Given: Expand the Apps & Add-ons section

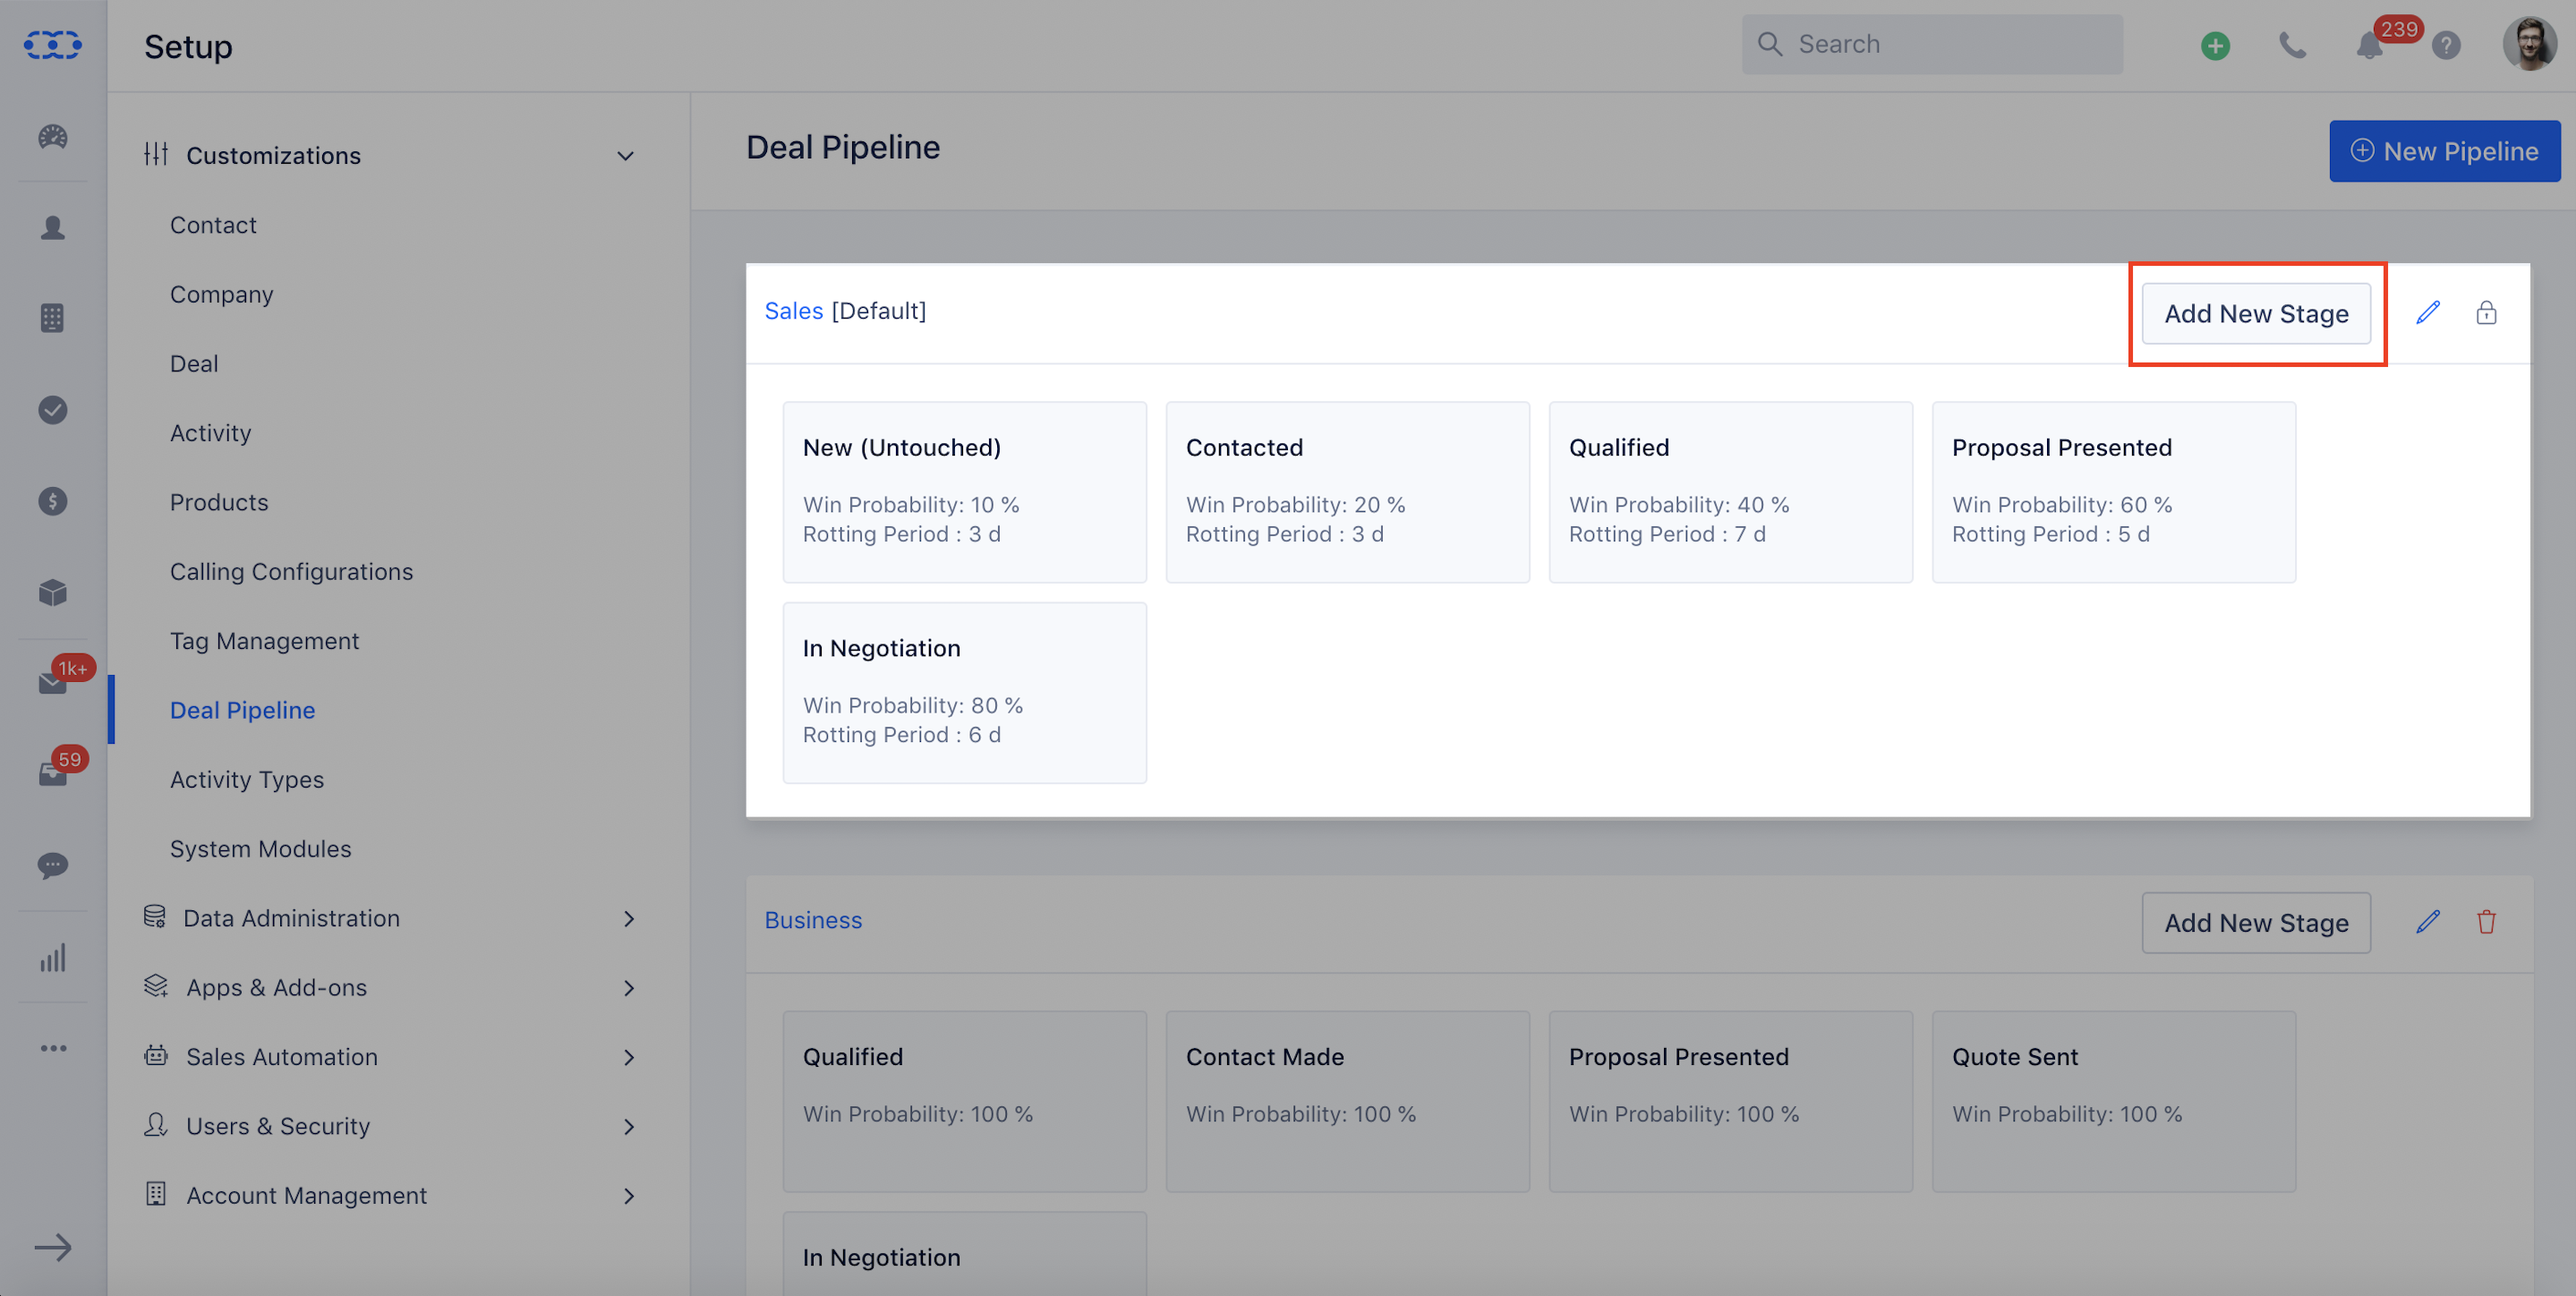Looking at the screenshot, I should (391, 988).
